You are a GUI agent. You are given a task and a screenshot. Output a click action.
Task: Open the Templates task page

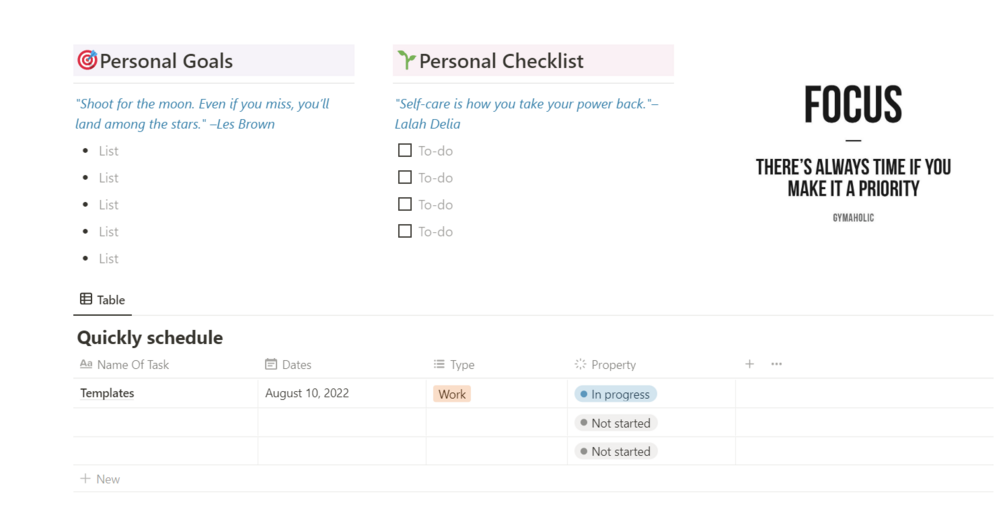pyautogui.click(x=107, y=393)
